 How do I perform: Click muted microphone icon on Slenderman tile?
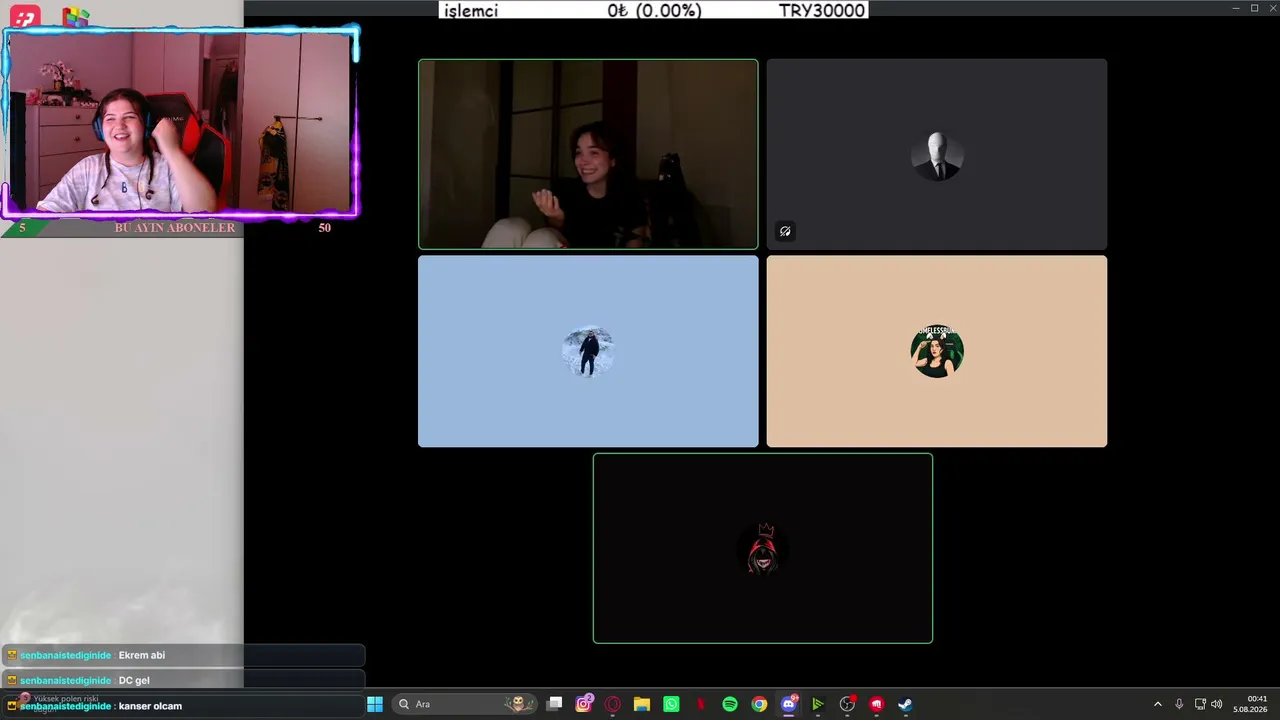point(785,231)
